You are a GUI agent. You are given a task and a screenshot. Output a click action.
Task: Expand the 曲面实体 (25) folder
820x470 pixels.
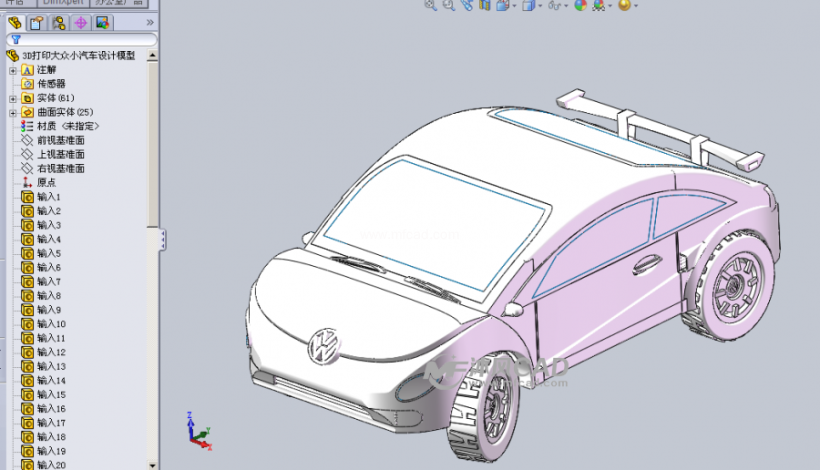(13, 112)
